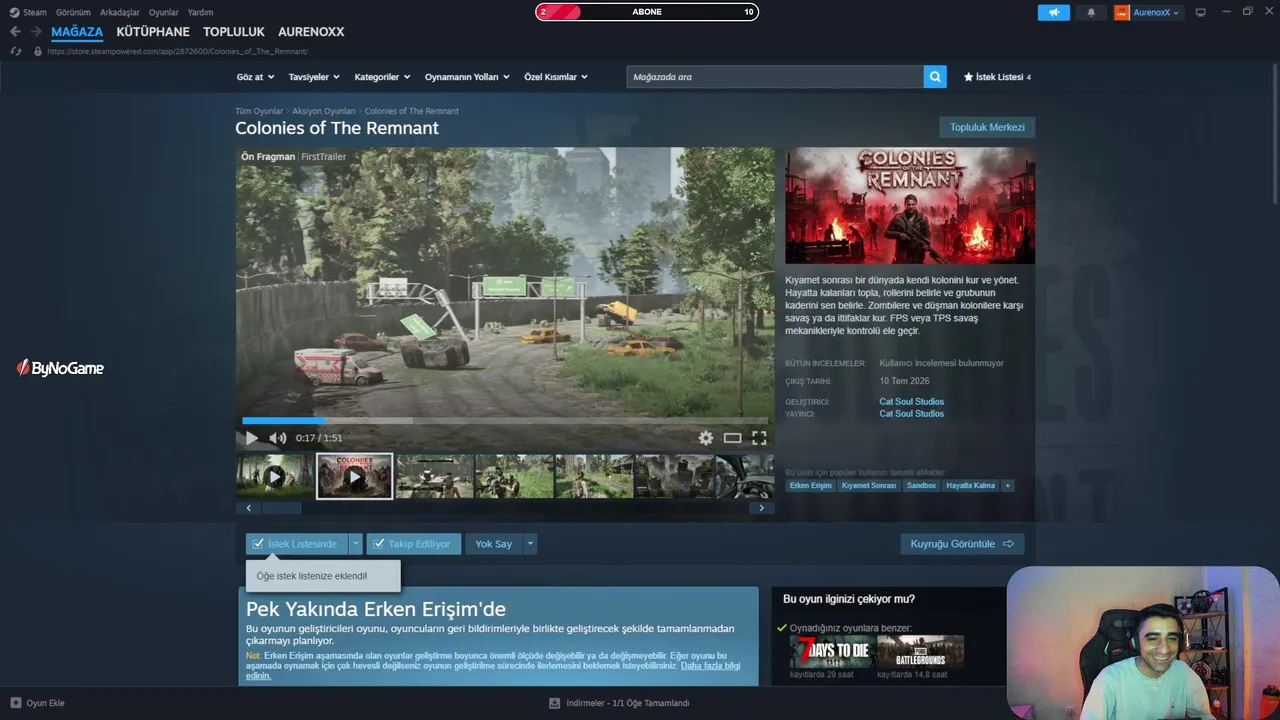The width and height of the screenshot is (1280, 720).
Task: Select the Hayatta Kalma tag
Action: pos(970,485)
